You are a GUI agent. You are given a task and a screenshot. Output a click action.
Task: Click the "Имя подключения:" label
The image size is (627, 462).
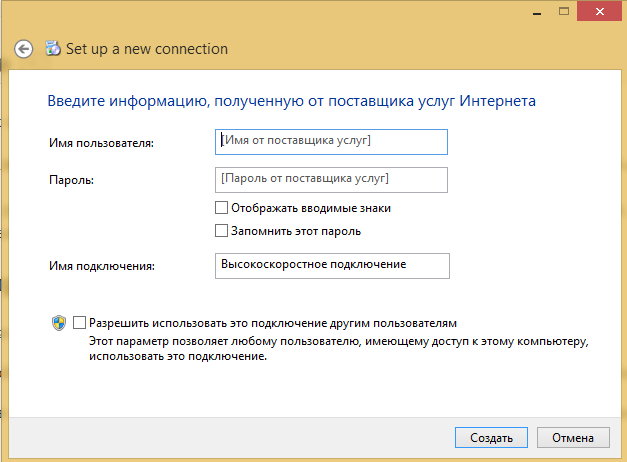(x=105, y=266)
